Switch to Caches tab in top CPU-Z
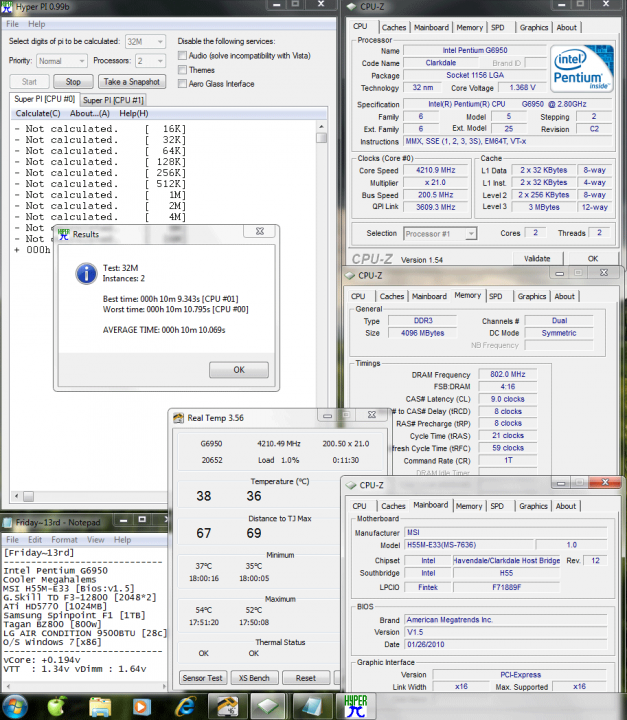The image size is (627, 720). 394,28
